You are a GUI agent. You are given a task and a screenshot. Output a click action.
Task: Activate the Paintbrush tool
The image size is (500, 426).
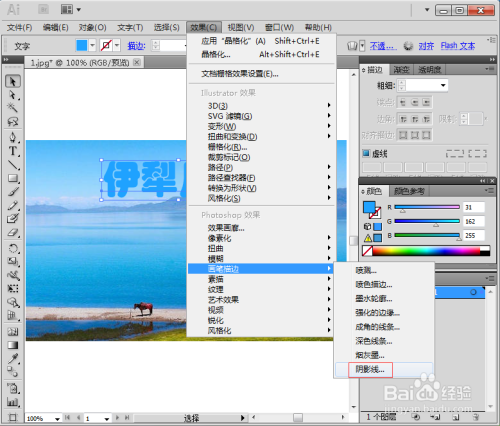(x=13, y=192)
